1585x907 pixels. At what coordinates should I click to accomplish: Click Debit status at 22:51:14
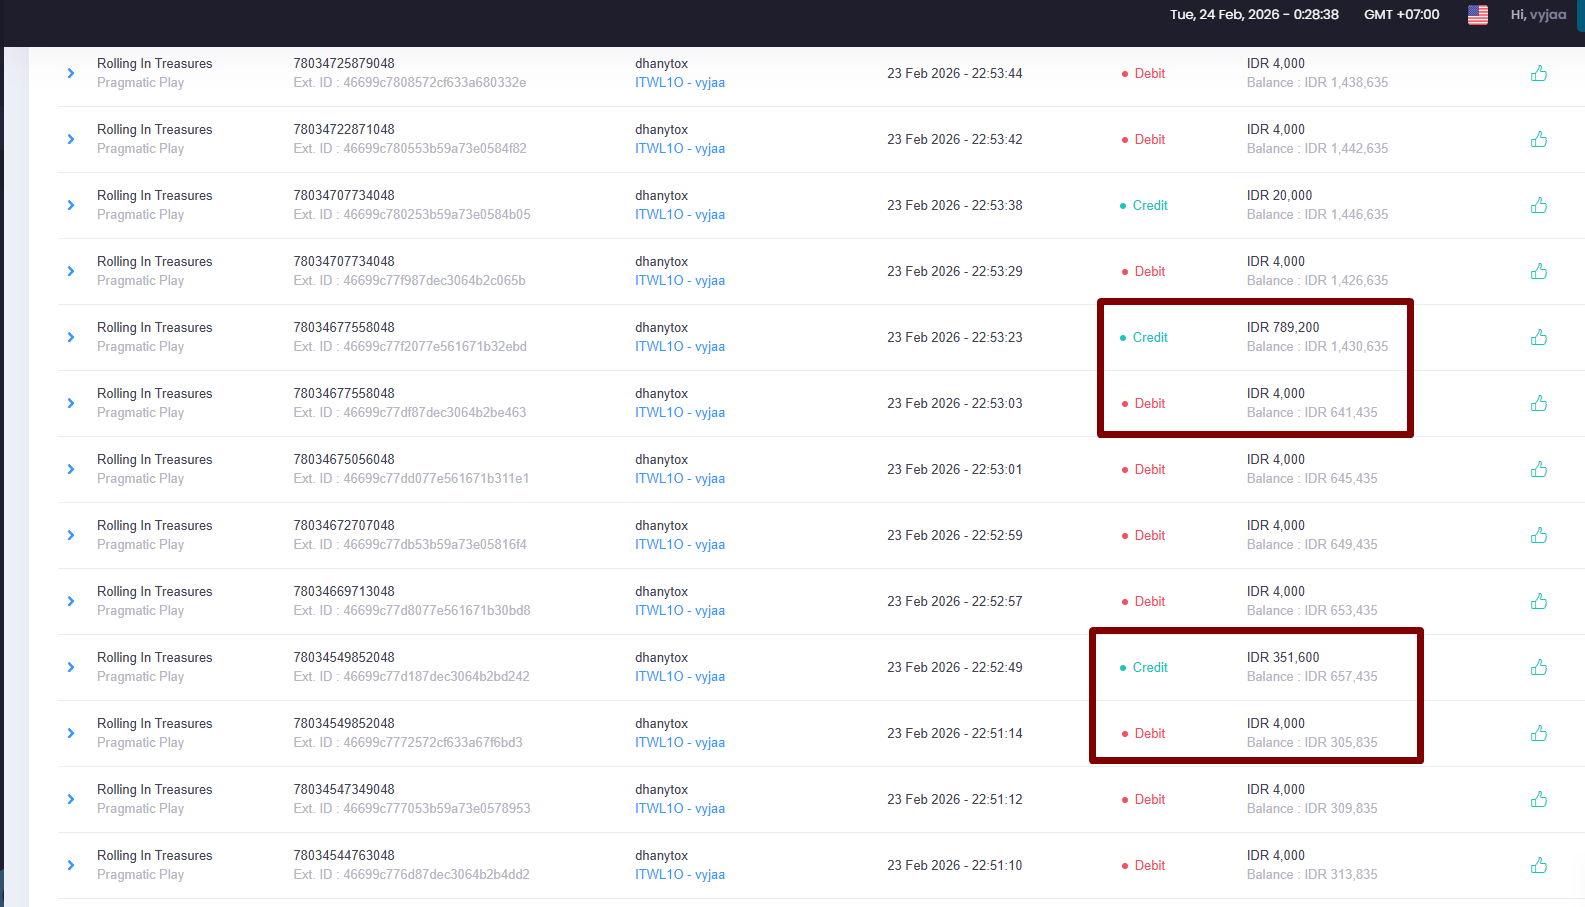1144,733
